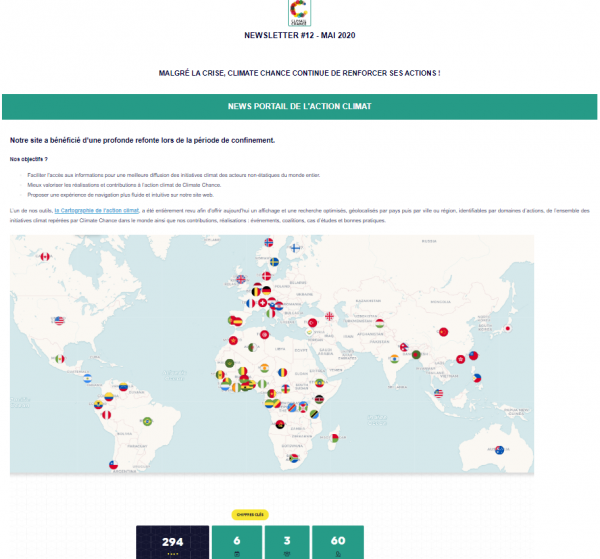Click the Germany flag marker

[266, 290]
